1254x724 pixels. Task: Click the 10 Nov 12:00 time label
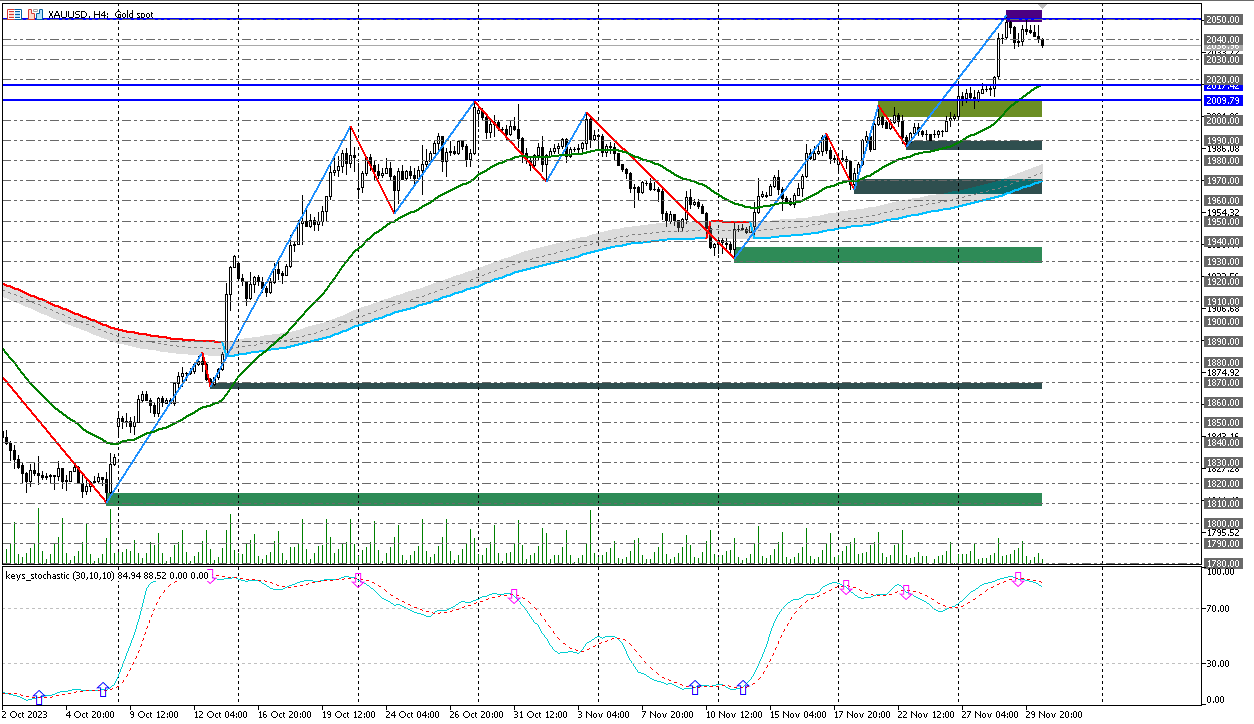(x=733, y=715)
